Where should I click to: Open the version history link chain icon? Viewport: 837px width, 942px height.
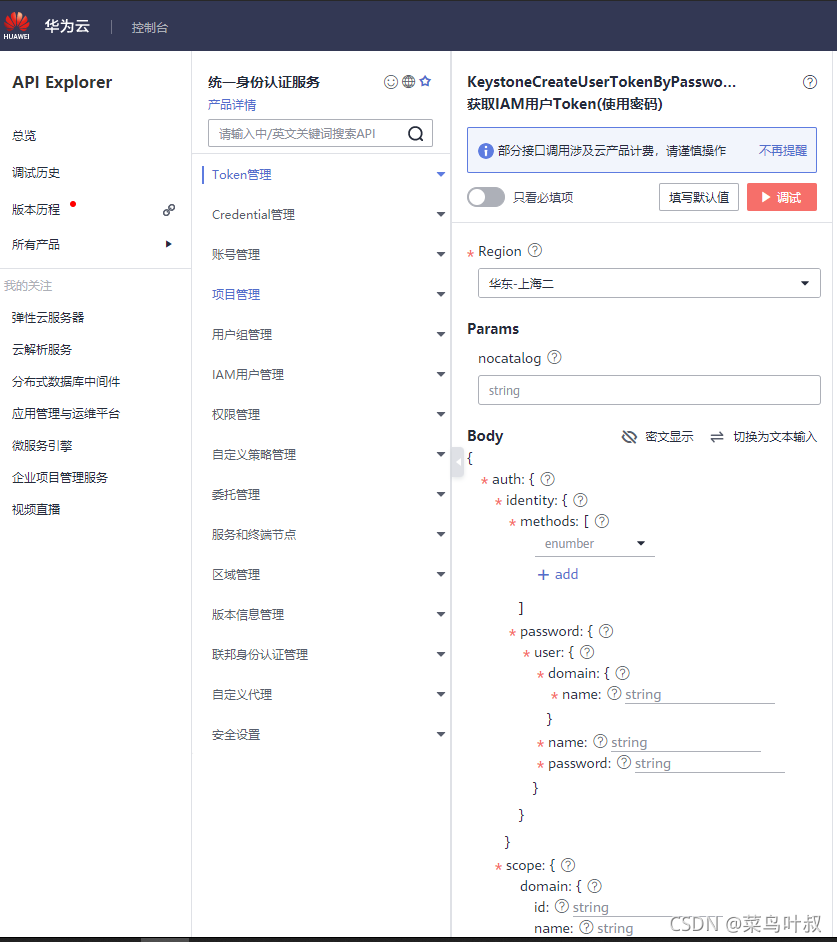[x=169, y=210]
